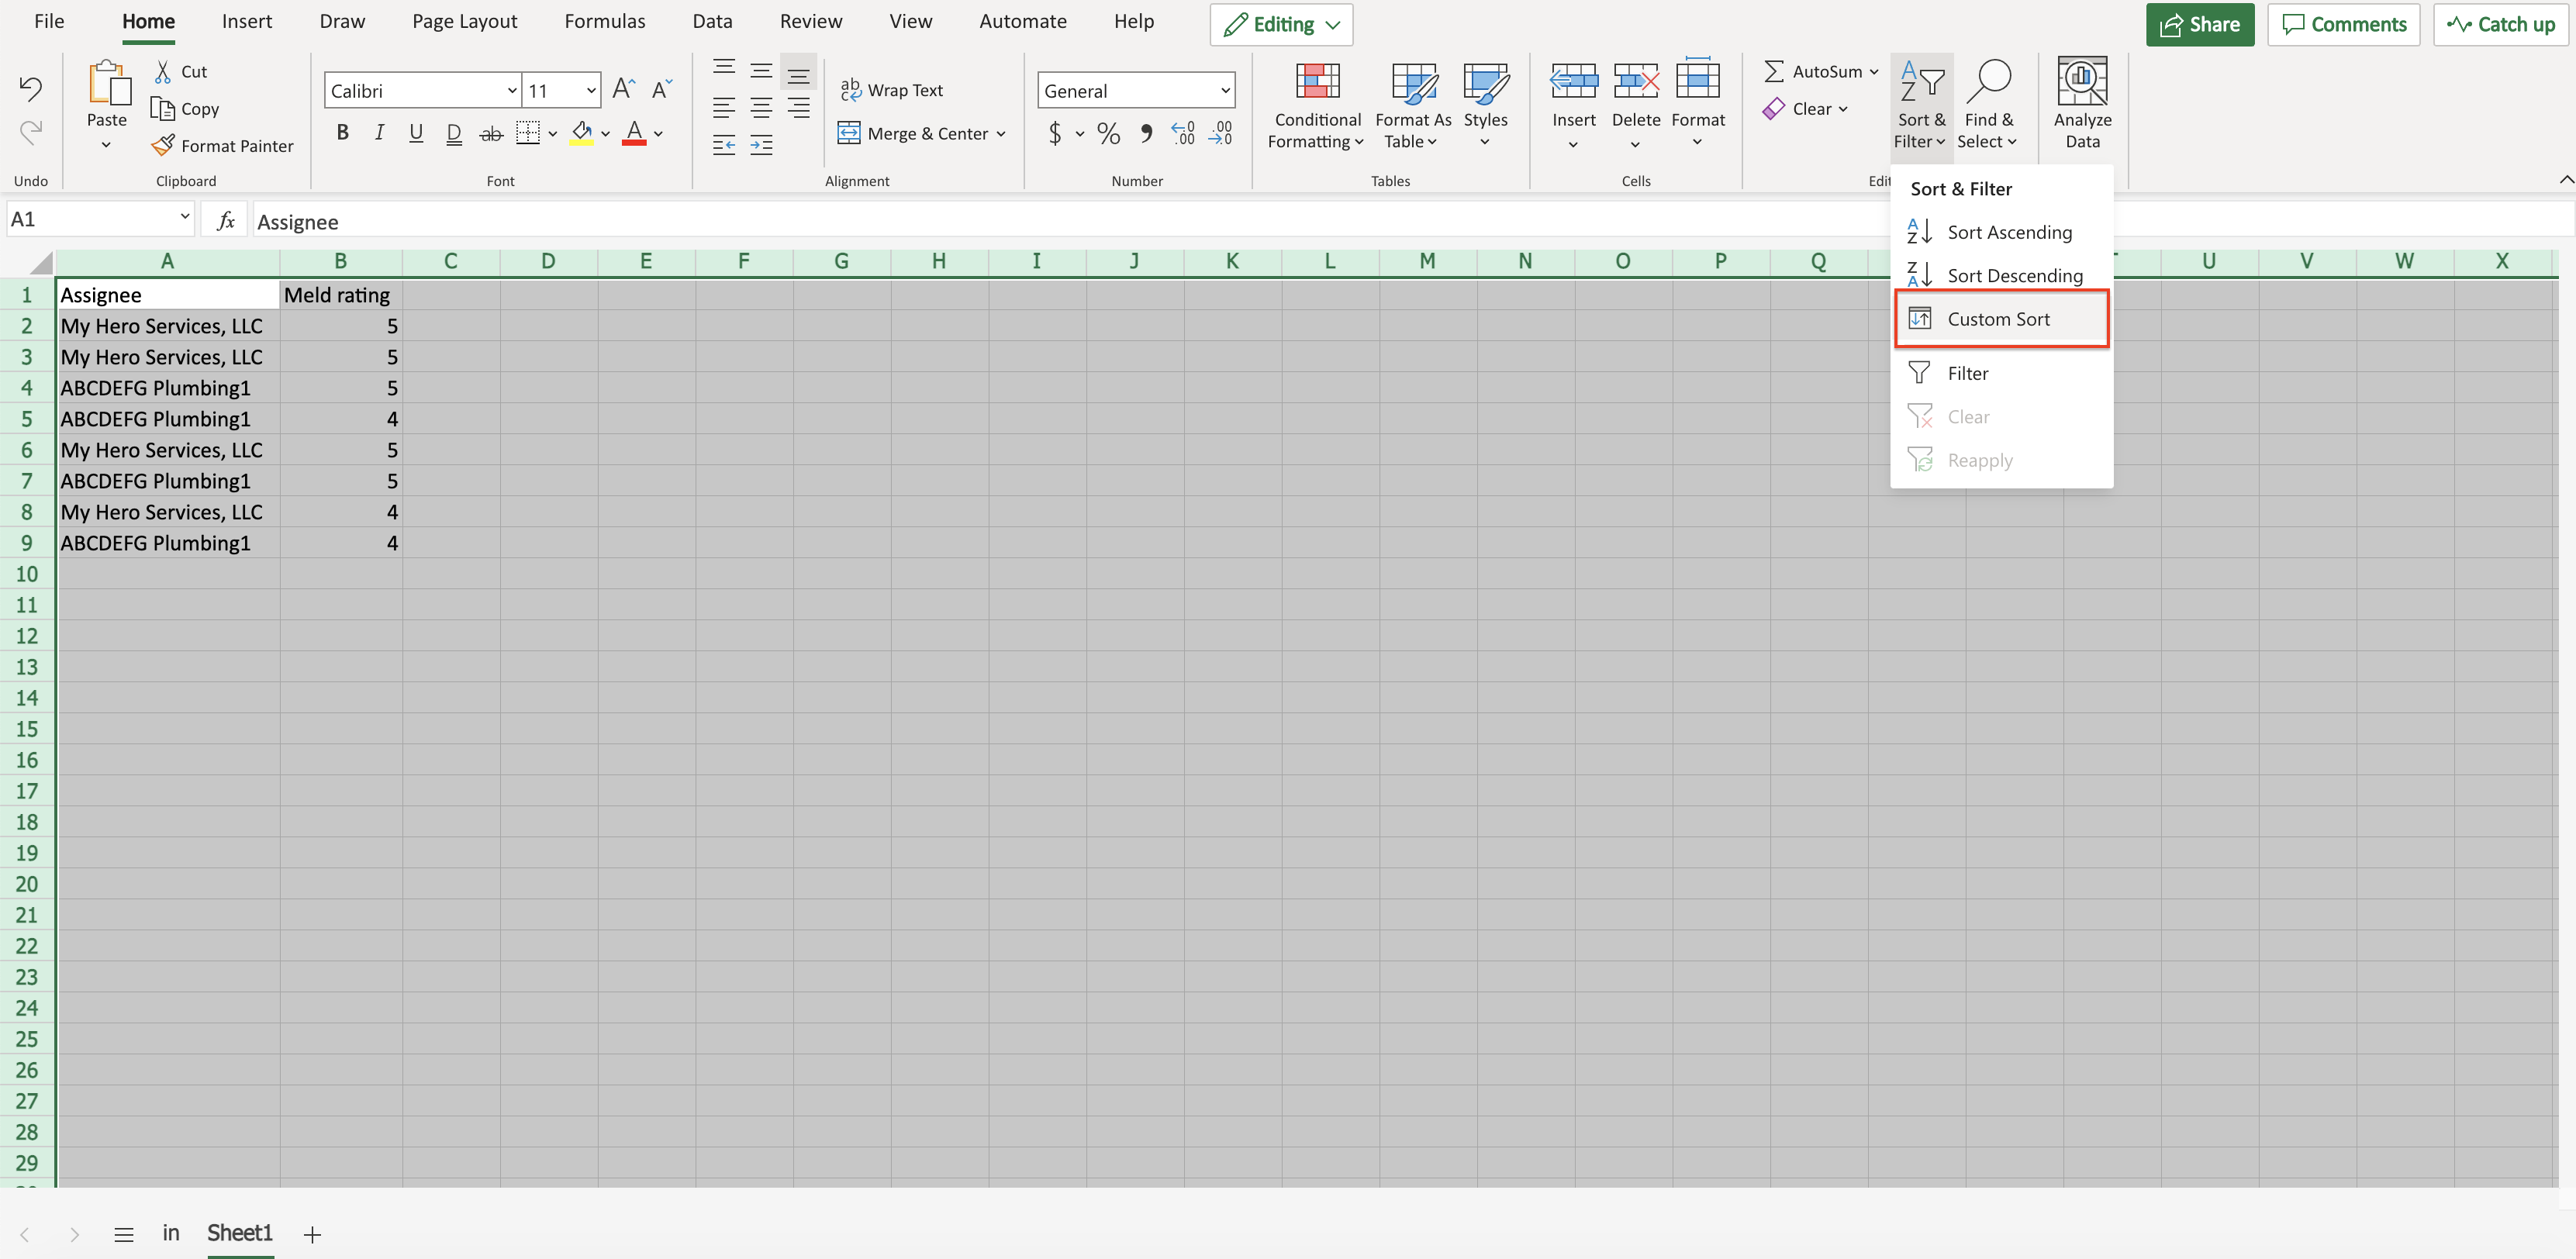Click the yellow Fill Color swatch

581,133
